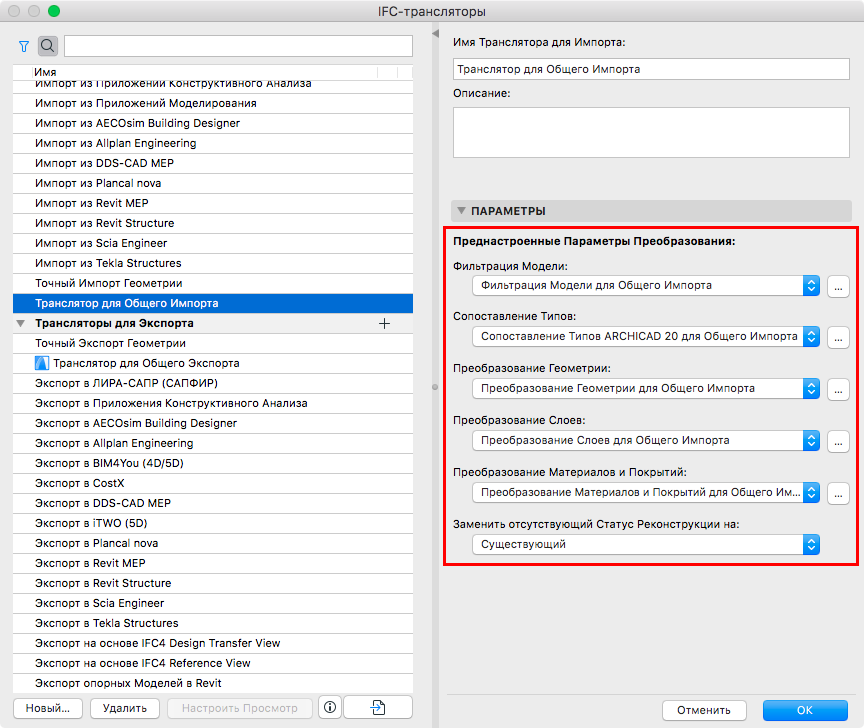Click the ellipsis button beside Сопоставление Типов
The width and height of the screenshot is (864, 728).
coord(838,337)
